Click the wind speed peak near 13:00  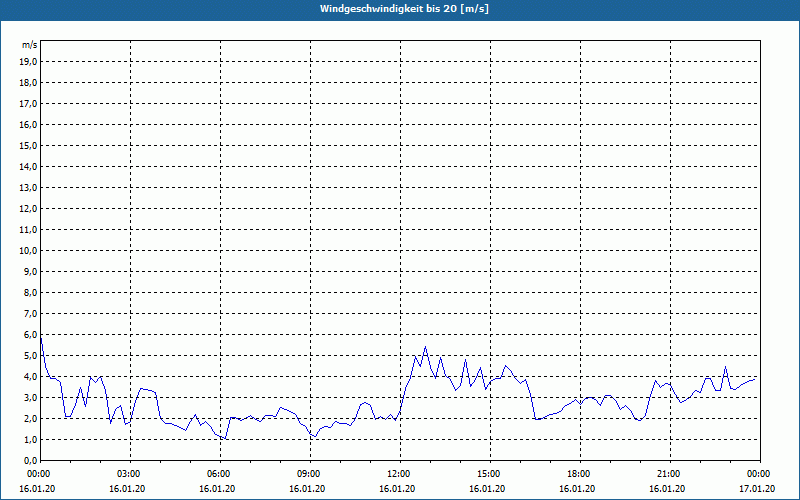425,347
